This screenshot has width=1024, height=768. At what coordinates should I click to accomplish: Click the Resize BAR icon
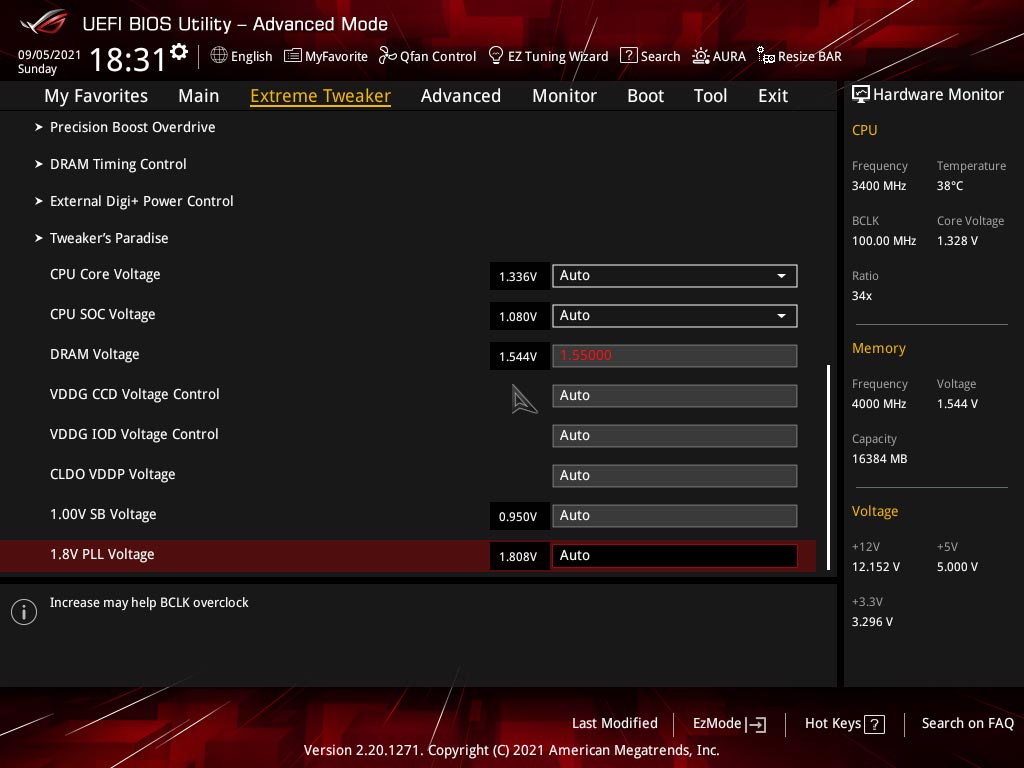[x=765, y=55]
